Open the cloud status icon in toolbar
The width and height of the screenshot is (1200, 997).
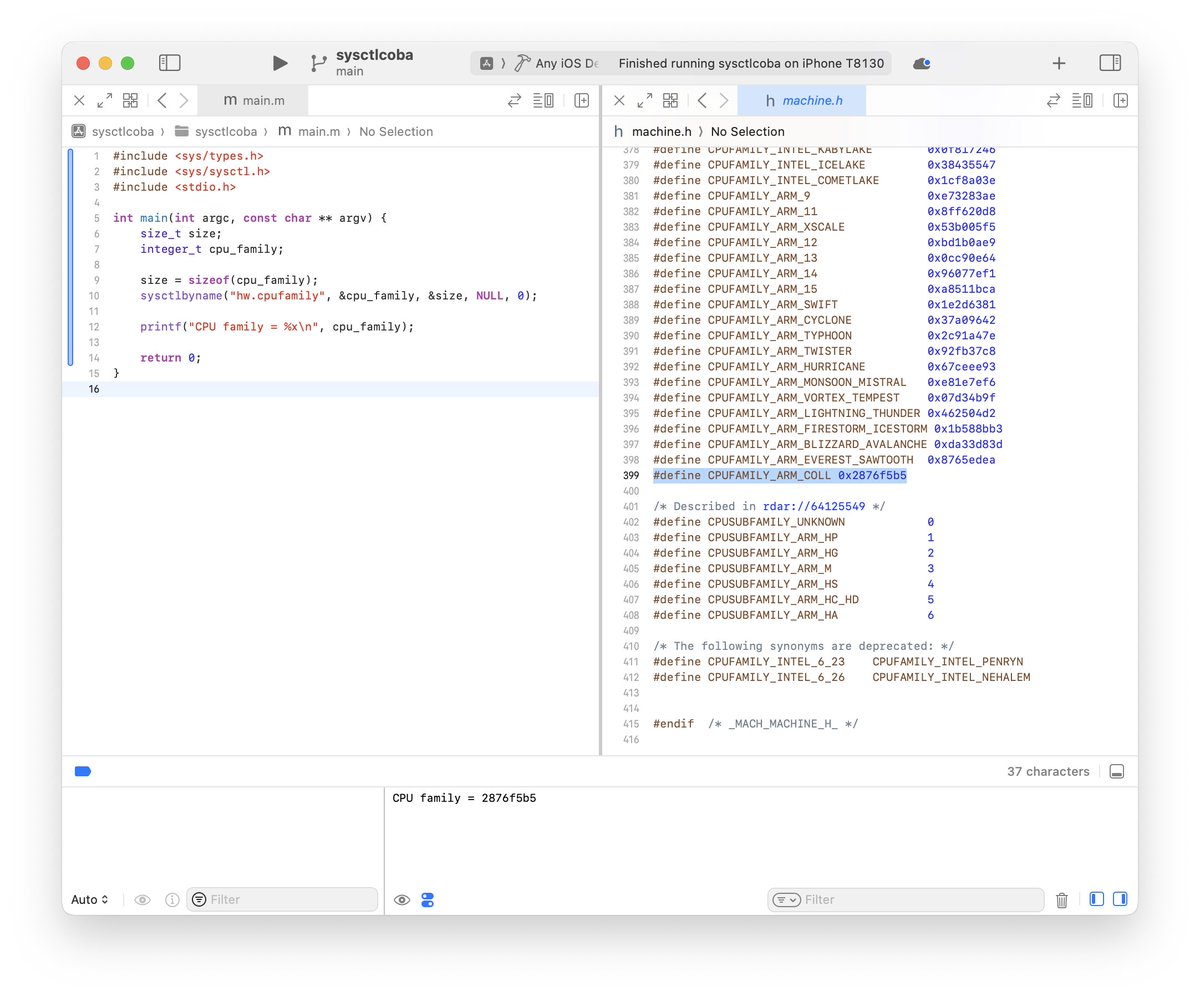[921, 63]
